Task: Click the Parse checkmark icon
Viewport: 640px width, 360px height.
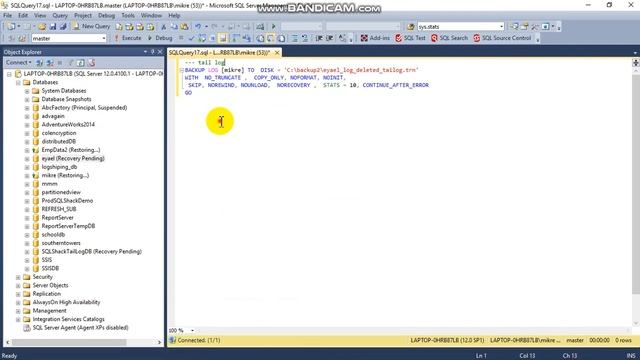Action: [x=191, y=38]
